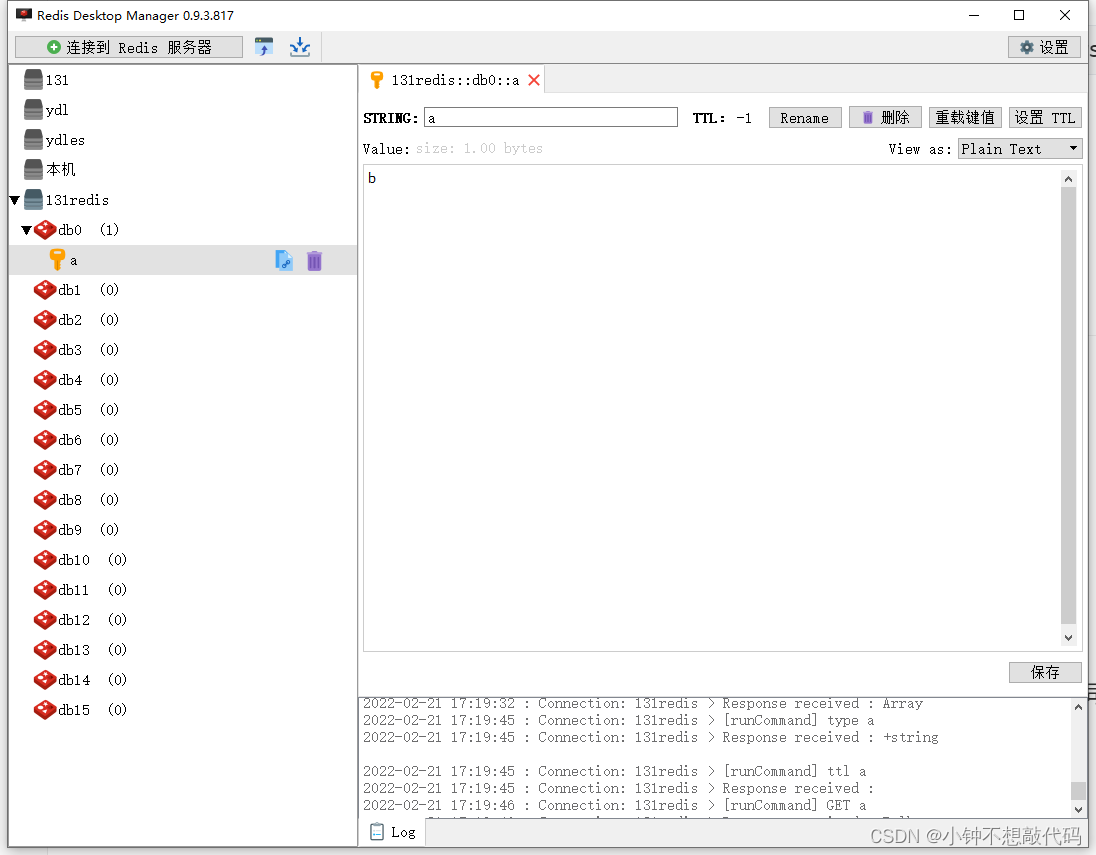This screenshot has width=1096, height=855.
Task: Open database db1 icon
Action: (45, 289)
